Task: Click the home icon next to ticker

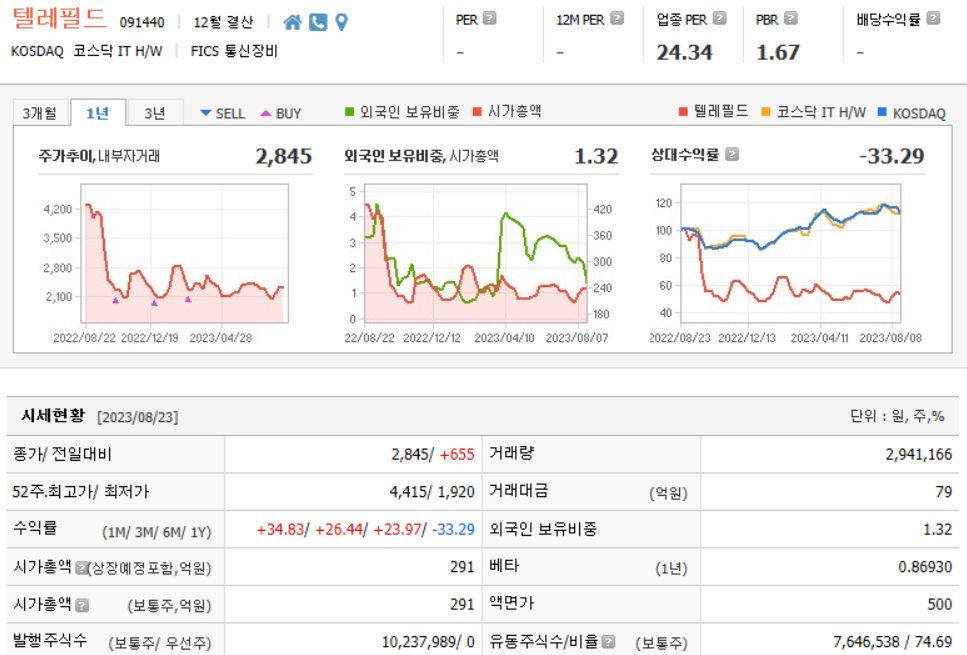Action: [291, 20]
